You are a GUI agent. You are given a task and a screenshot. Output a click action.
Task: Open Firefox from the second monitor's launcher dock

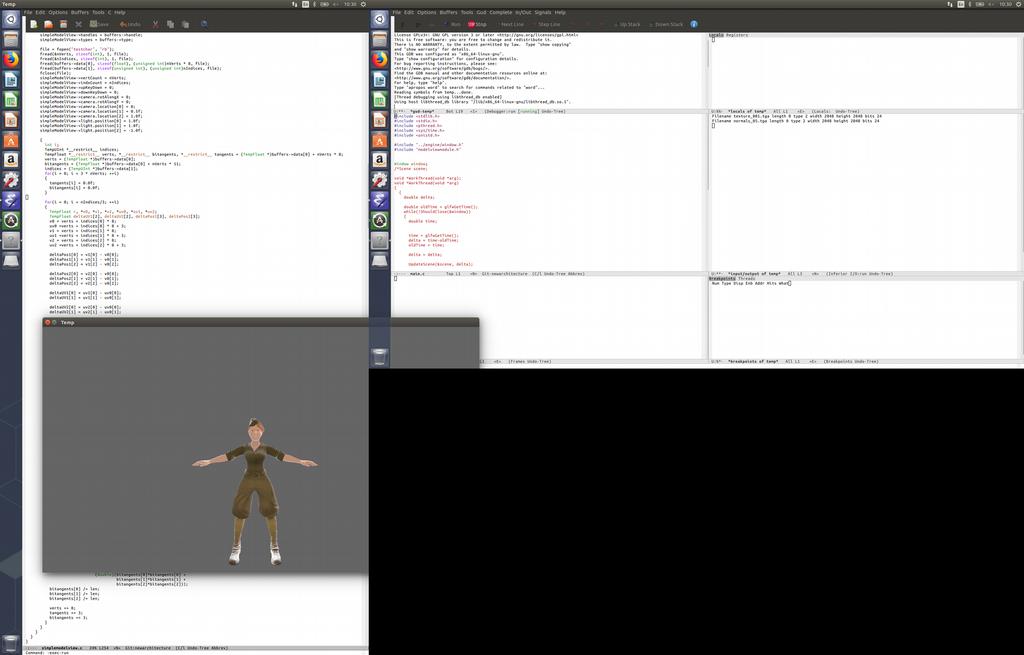pos(380,59)
